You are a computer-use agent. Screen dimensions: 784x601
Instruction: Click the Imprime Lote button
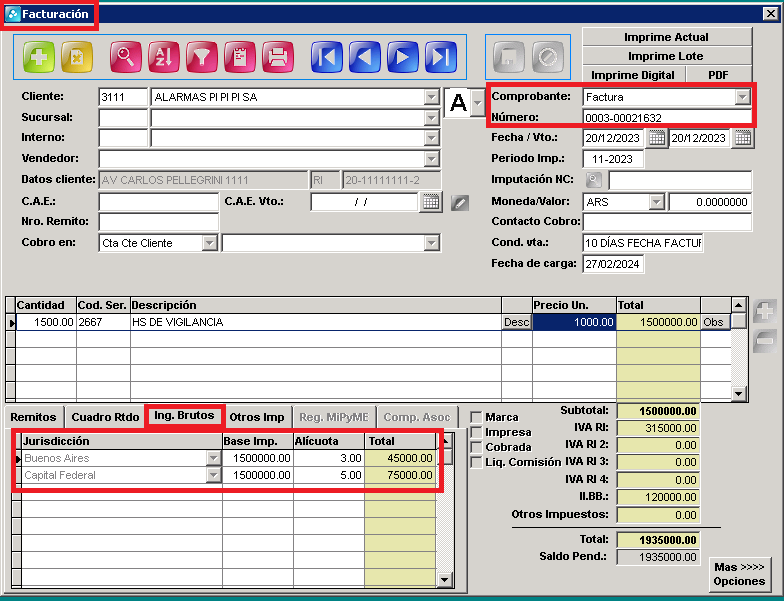point(666,56)
